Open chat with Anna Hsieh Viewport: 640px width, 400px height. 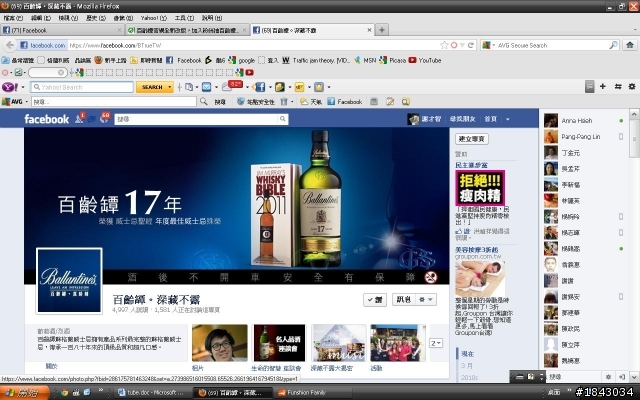tap(584, 121)
